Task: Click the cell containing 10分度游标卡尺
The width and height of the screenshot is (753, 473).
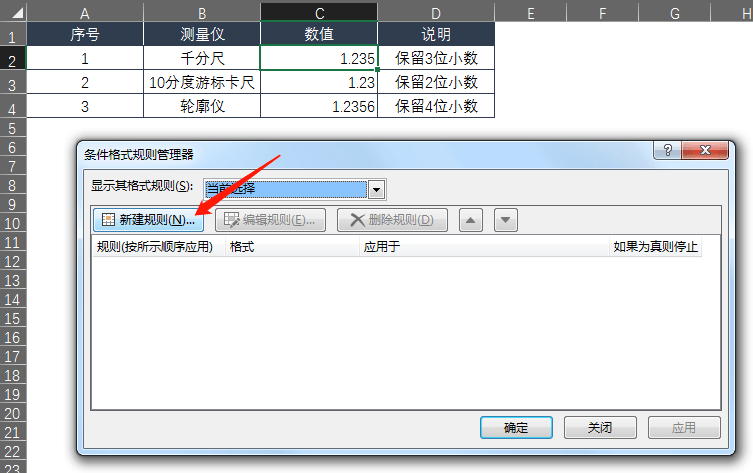Action: (202, 82)
